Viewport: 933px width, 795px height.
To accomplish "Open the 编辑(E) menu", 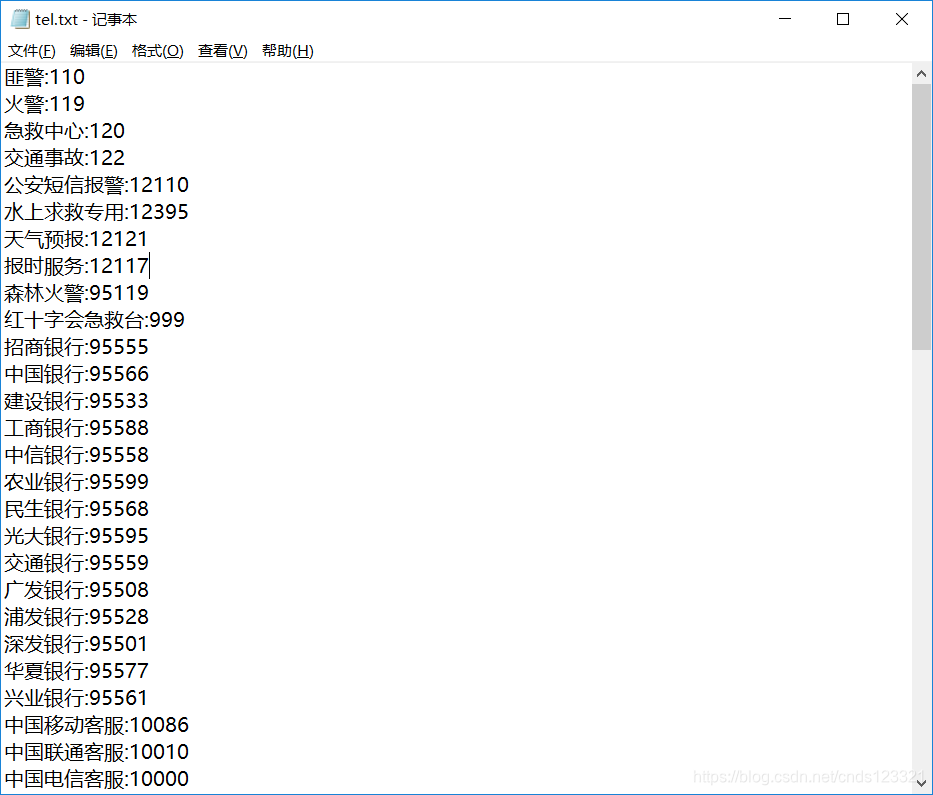I will (x=93, y=51).
